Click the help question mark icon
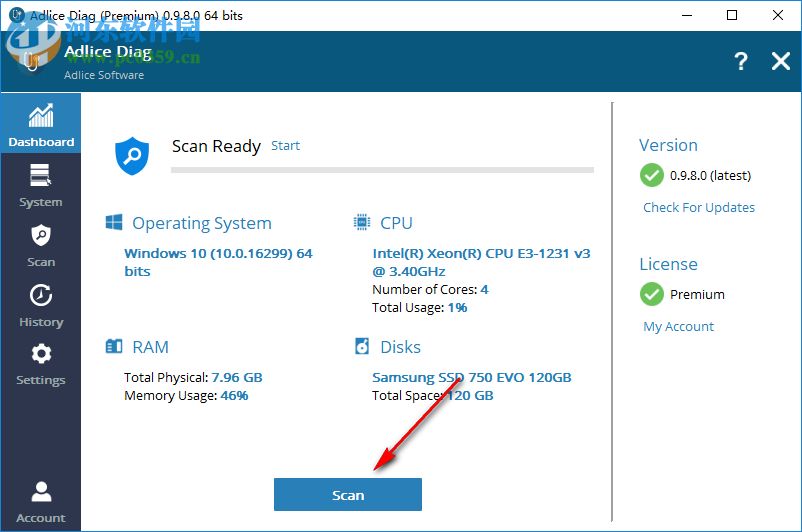802x532 pixels. tap(741, 61)
